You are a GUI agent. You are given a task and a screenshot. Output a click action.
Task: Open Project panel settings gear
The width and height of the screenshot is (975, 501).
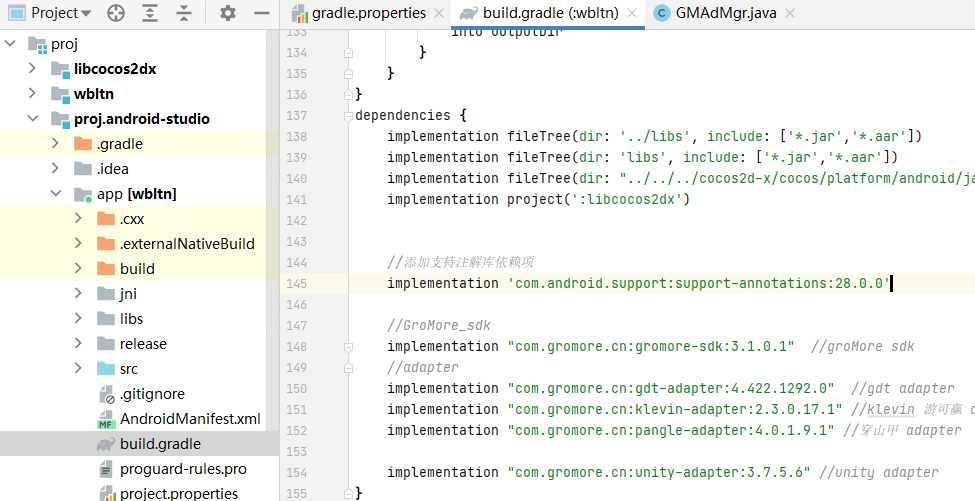click(x=228, y=13)
